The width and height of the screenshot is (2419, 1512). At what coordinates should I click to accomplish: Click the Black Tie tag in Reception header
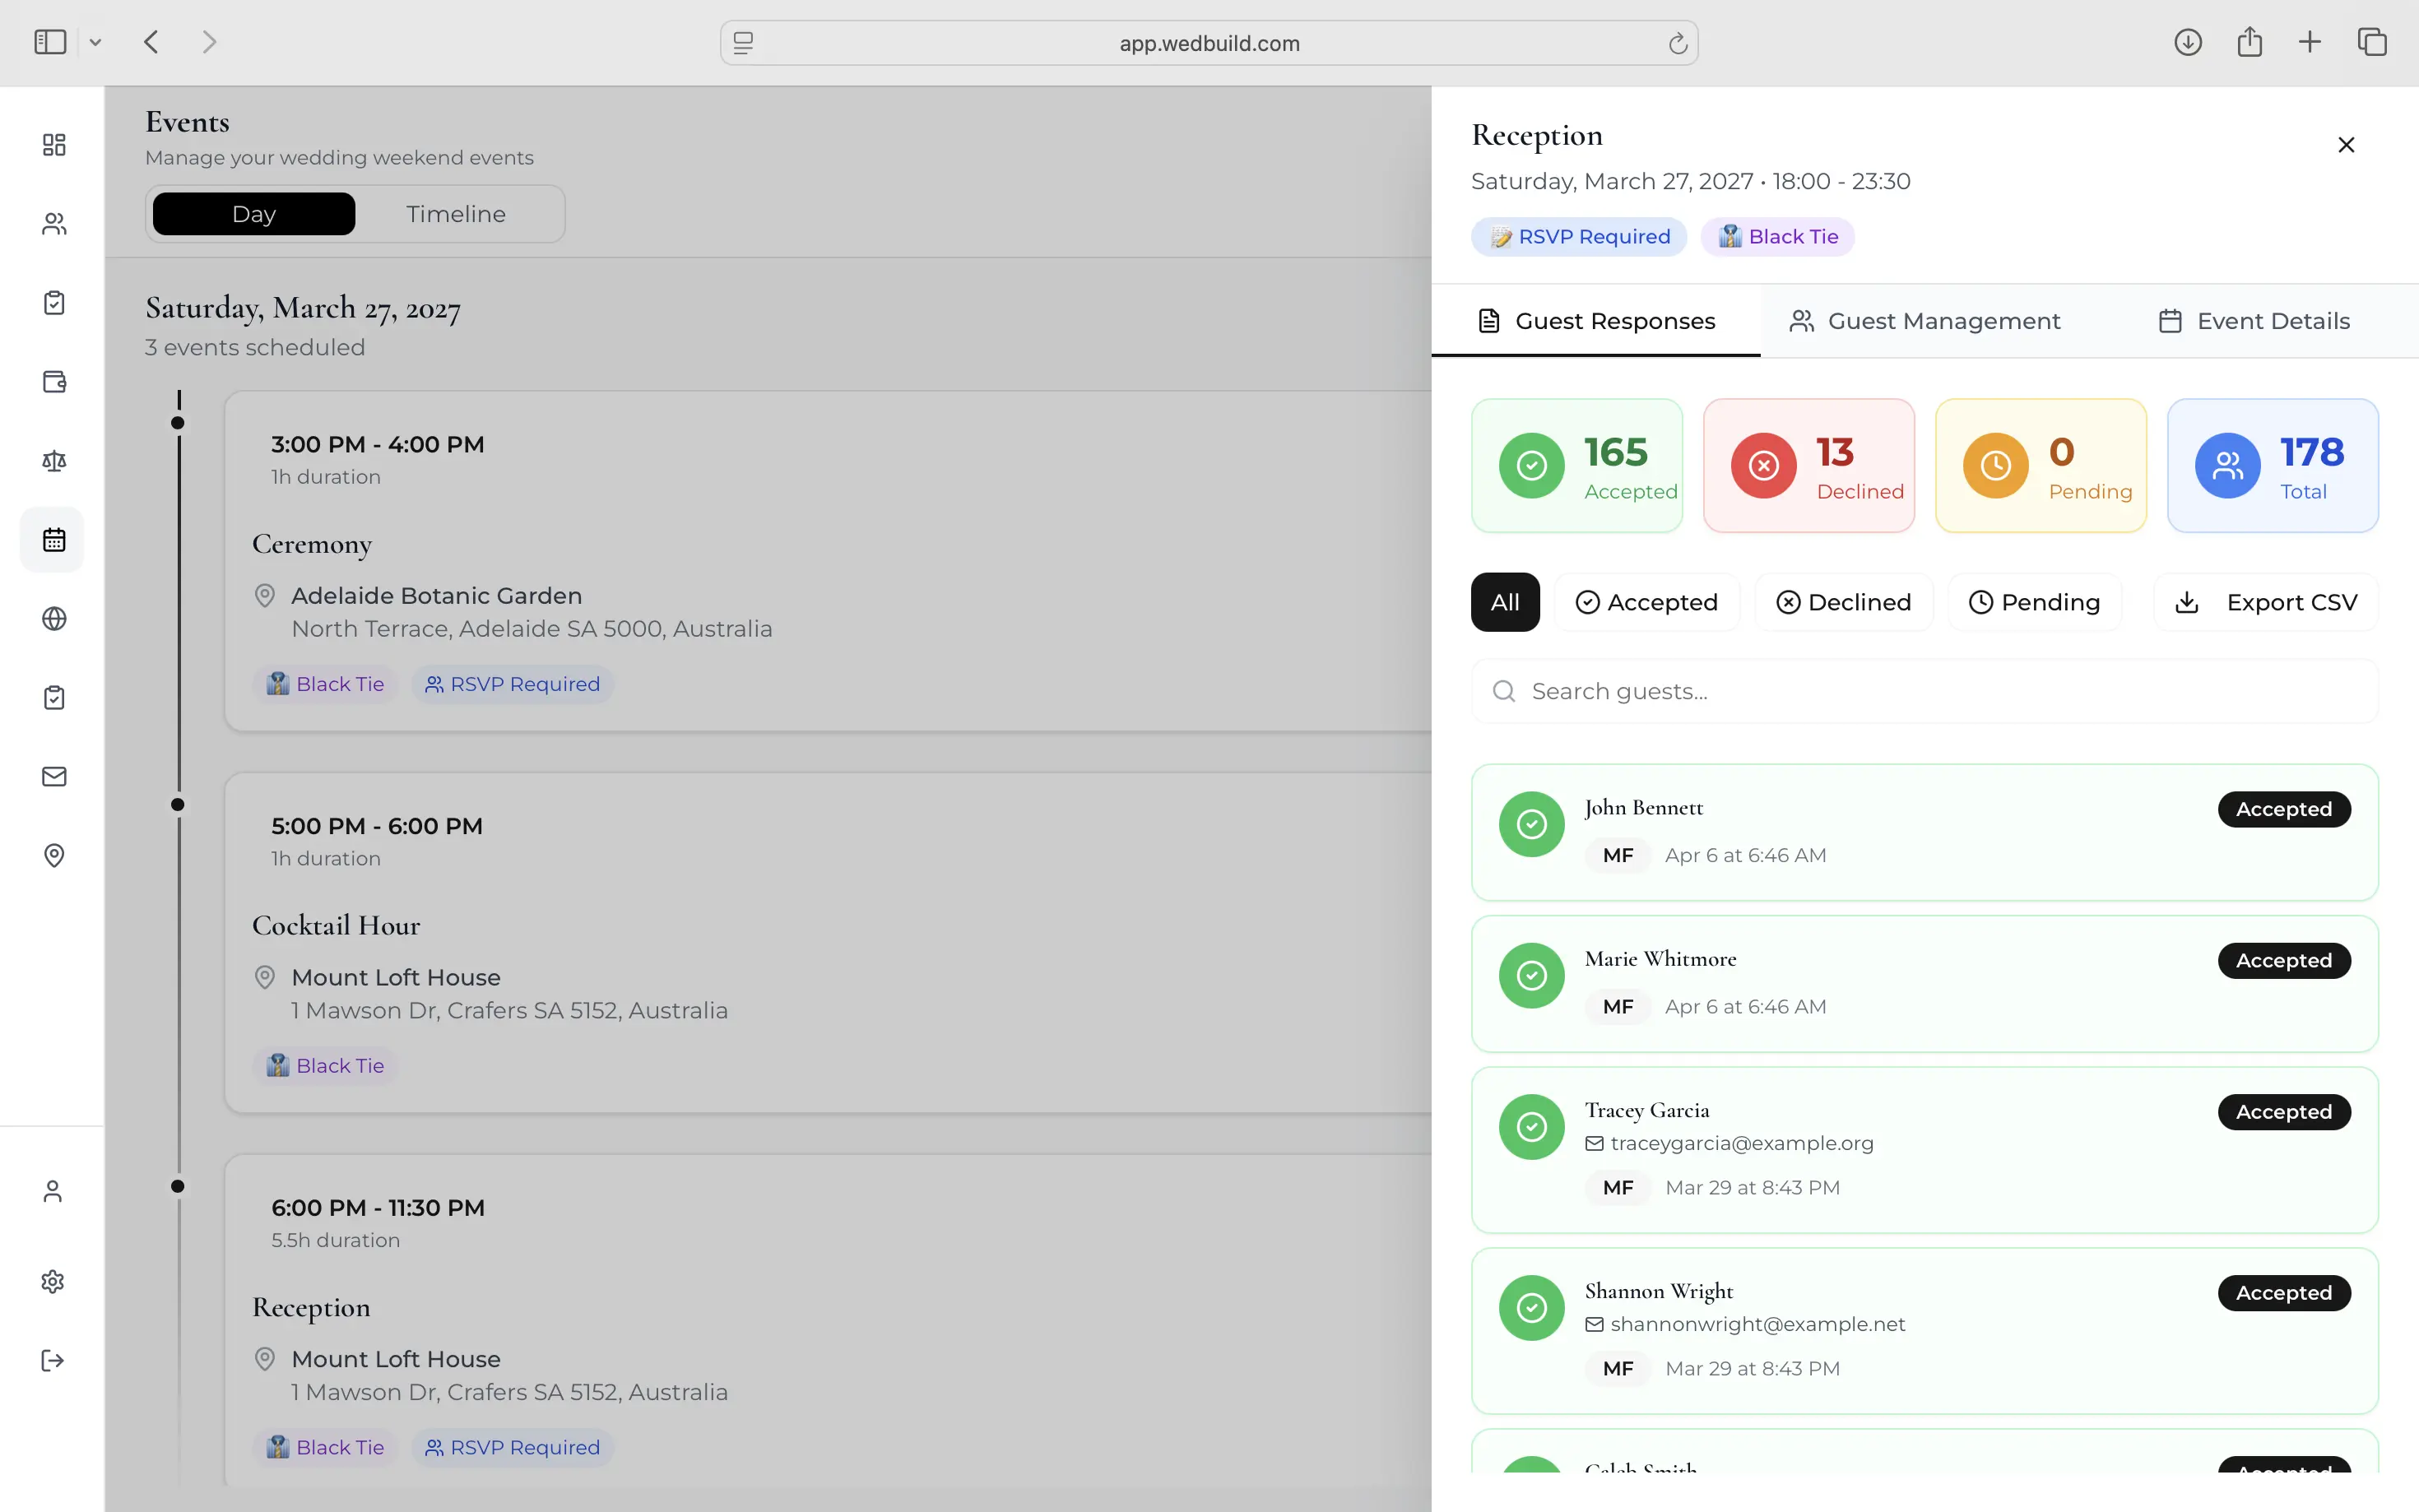pos(1778,237)
